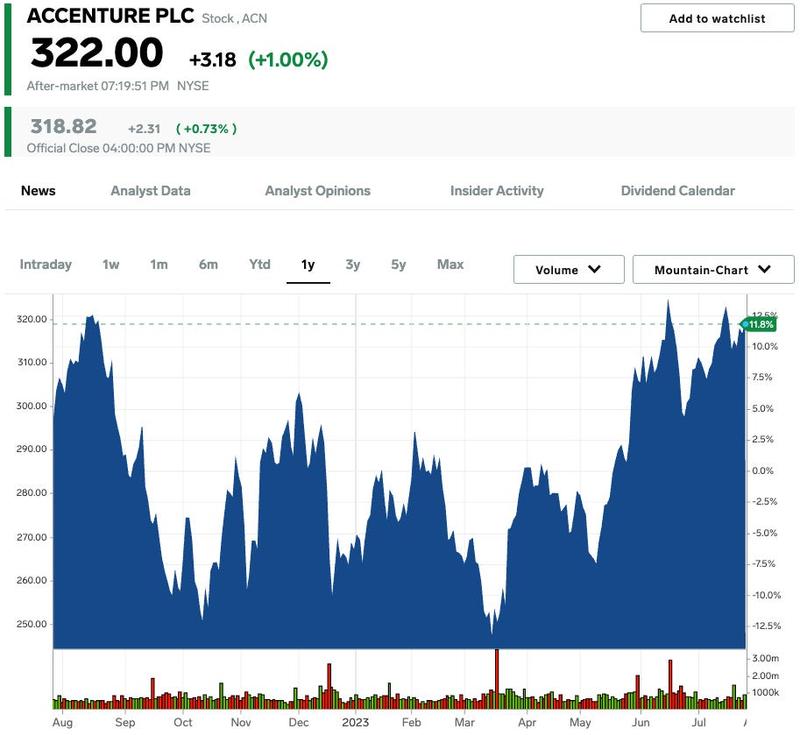This screenshot has height=735, width=800.
Task: Switch to the Analyst Data tab
Action: point(151,191)
